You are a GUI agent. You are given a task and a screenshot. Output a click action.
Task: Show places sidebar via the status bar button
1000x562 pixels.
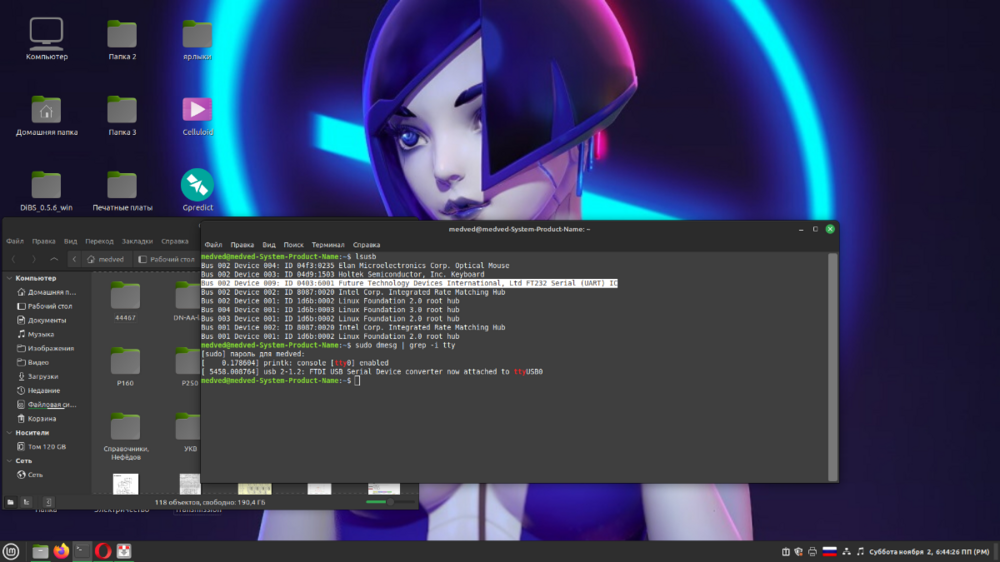(11, 503)
